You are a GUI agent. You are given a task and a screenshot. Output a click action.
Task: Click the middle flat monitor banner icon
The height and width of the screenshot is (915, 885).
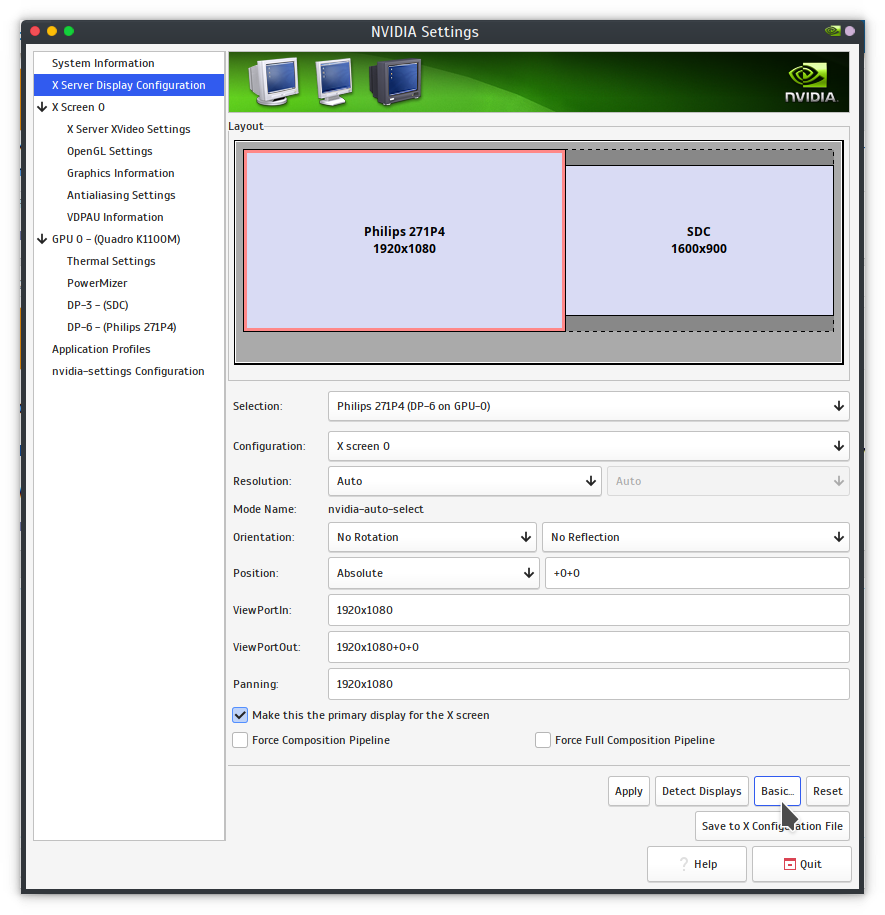(333, 82)
